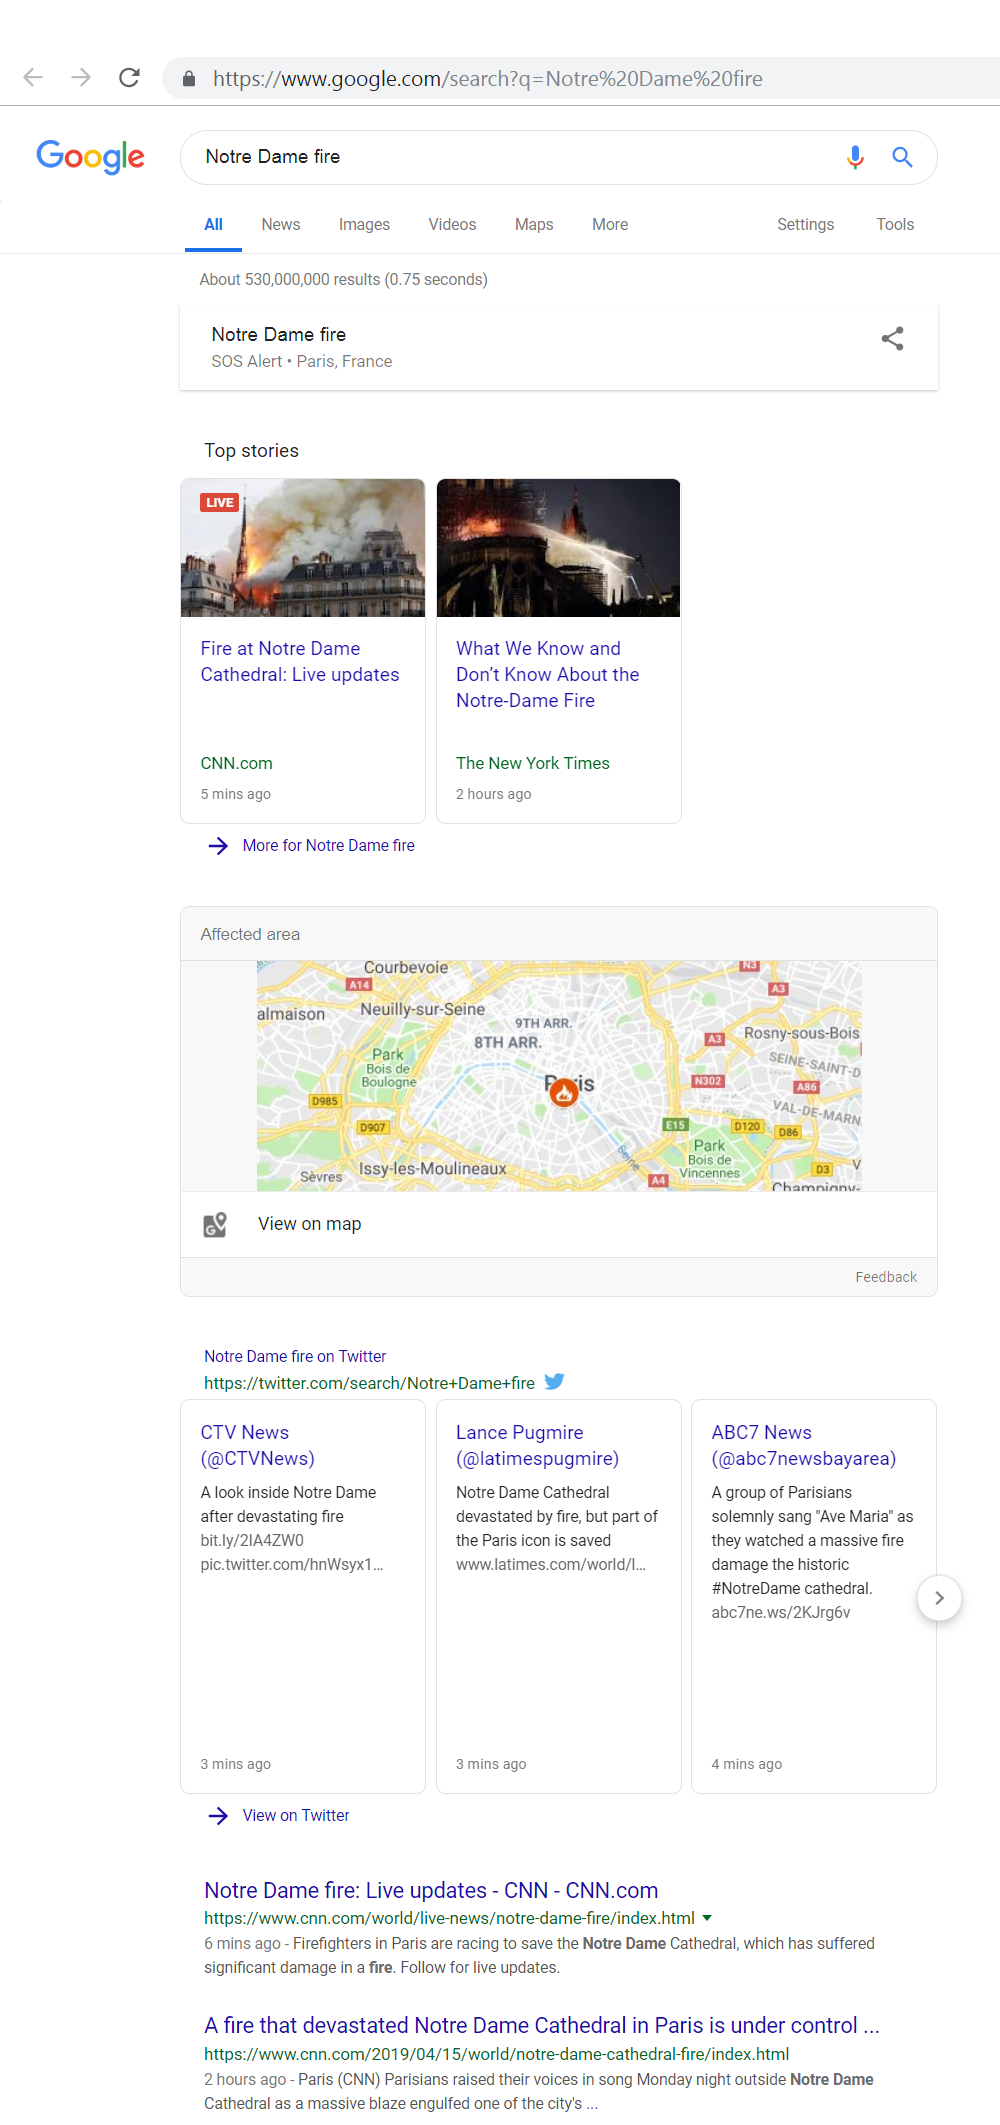
Task: Click the CNN.com source label
Action: [236, 764]
